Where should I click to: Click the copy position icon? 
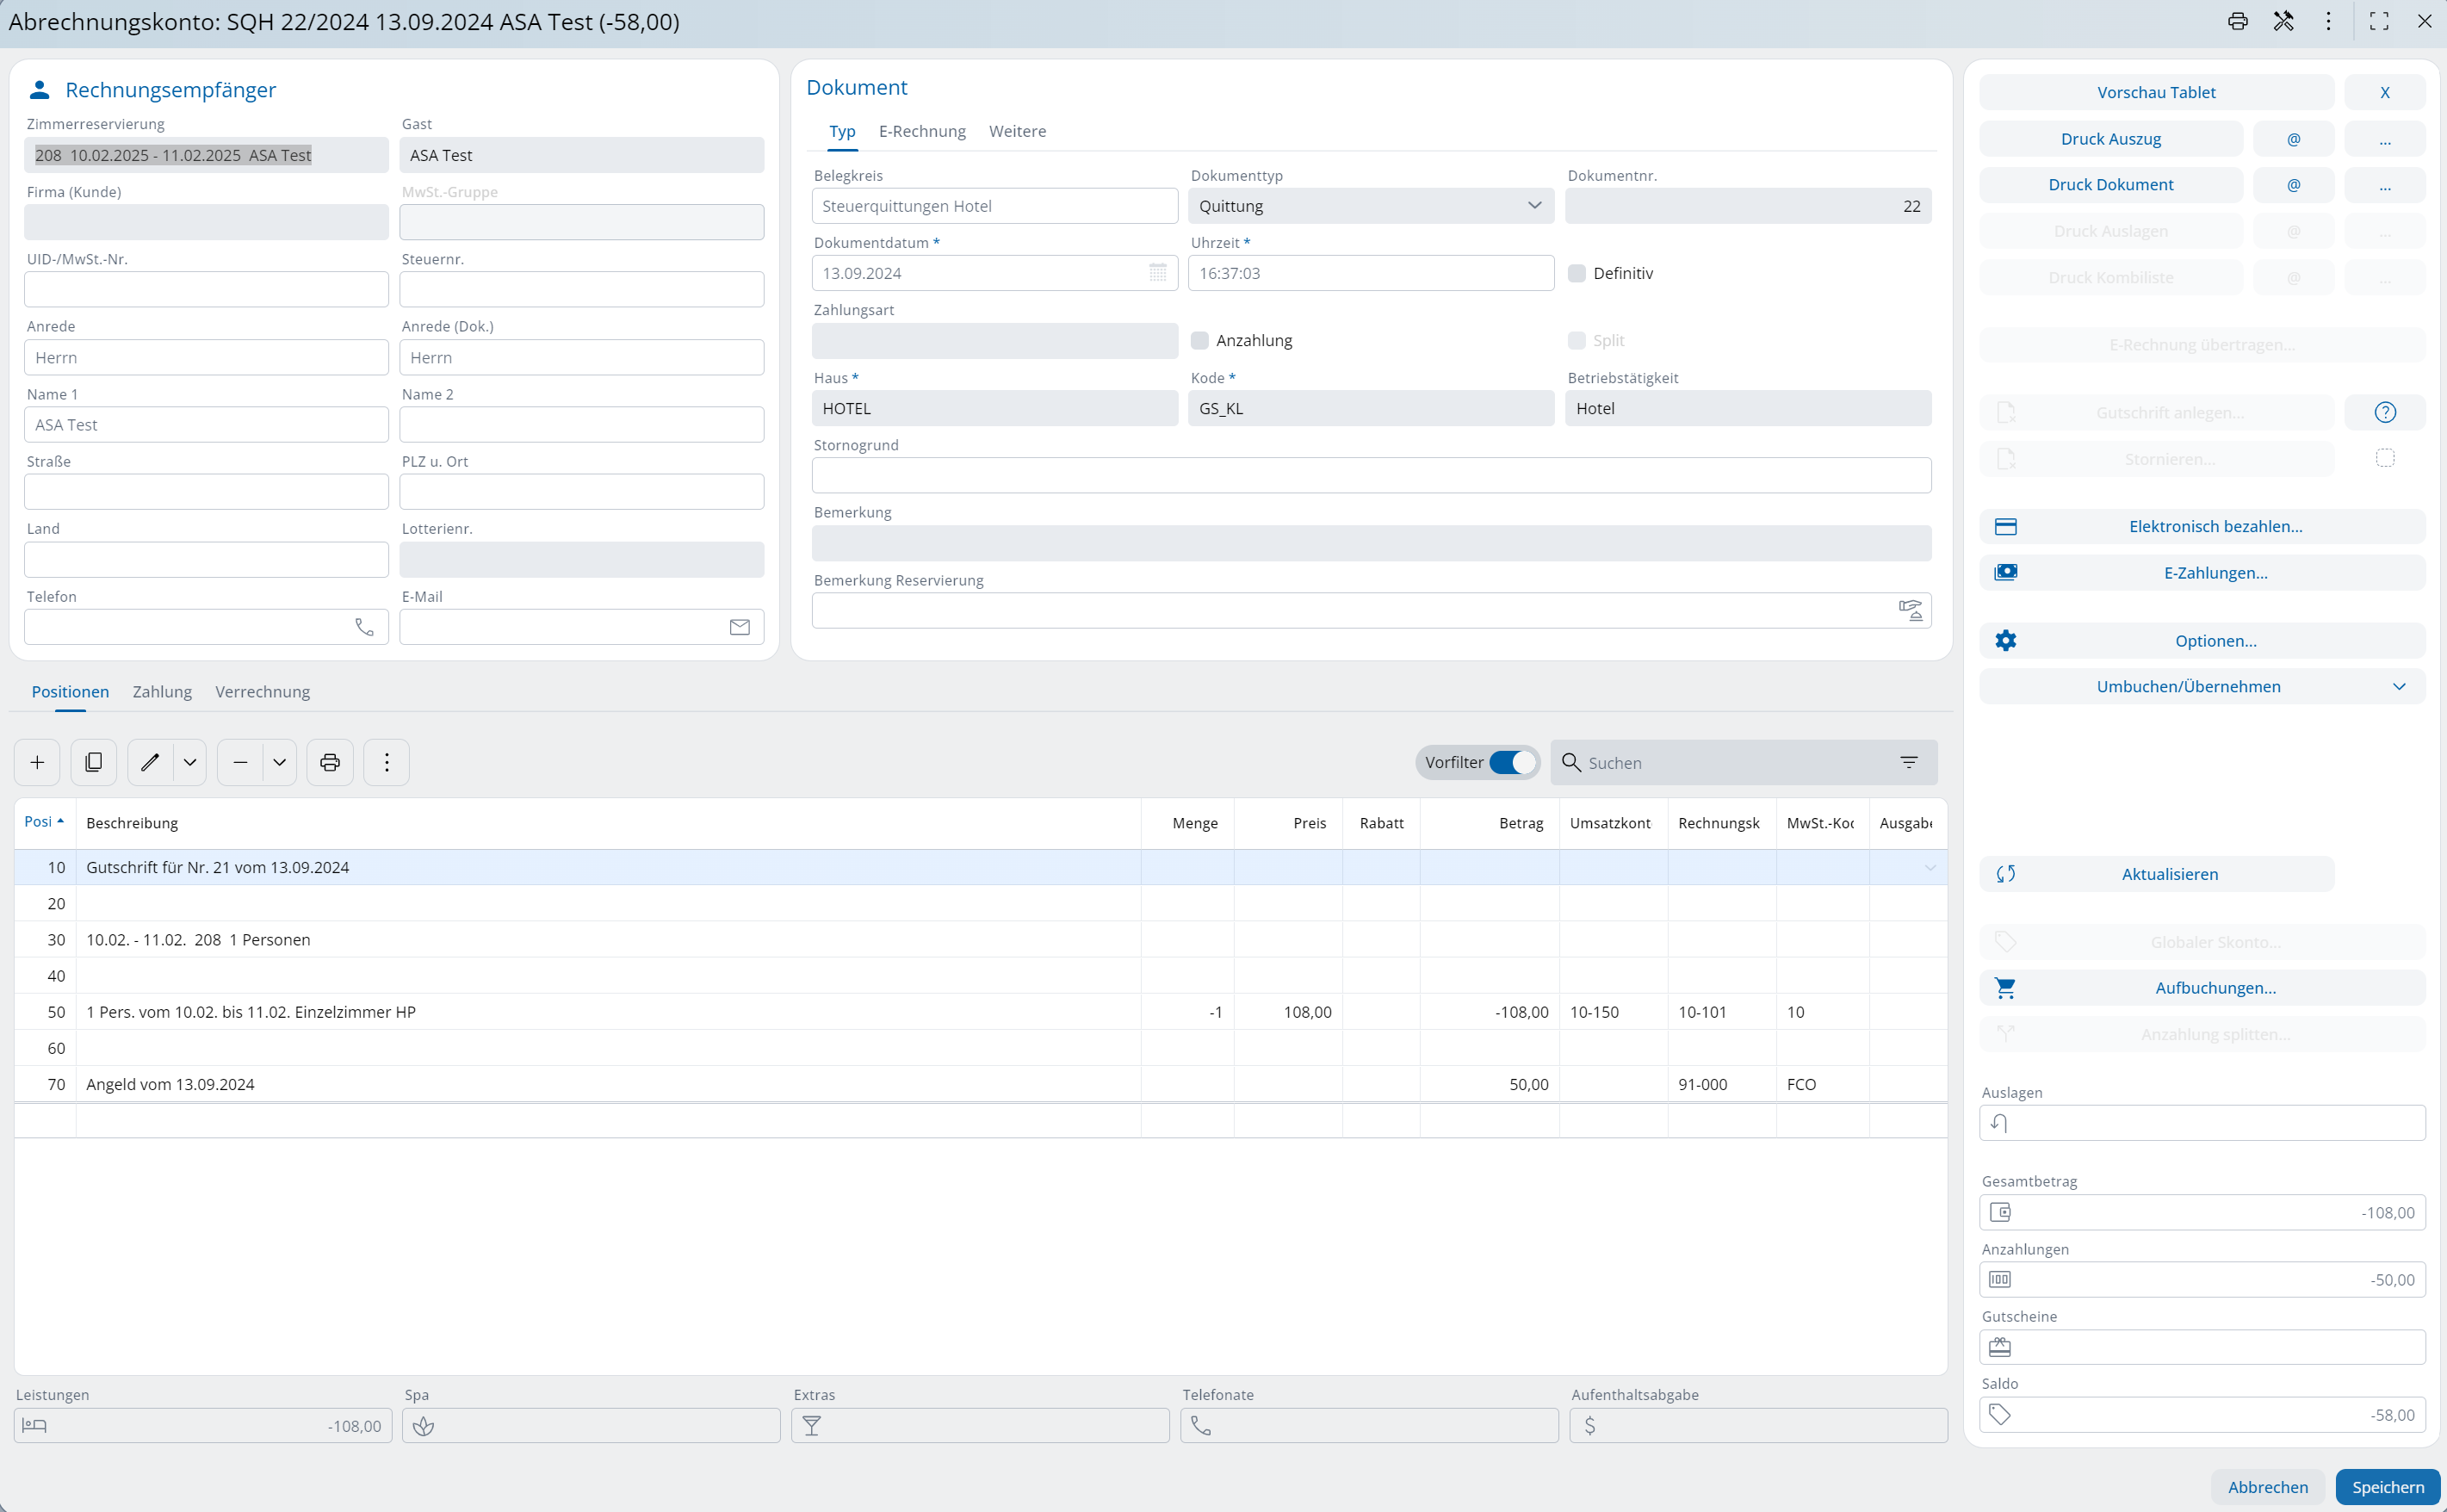[94, 763]
